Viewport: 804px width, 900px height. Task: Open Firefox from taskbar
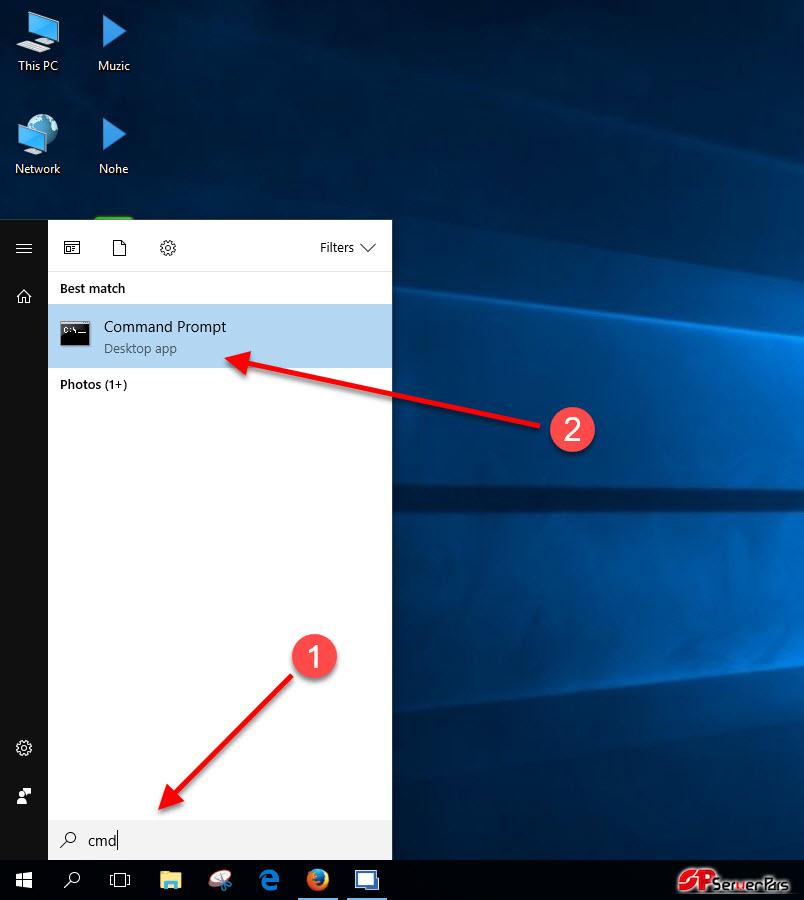(x=318, y=880)
